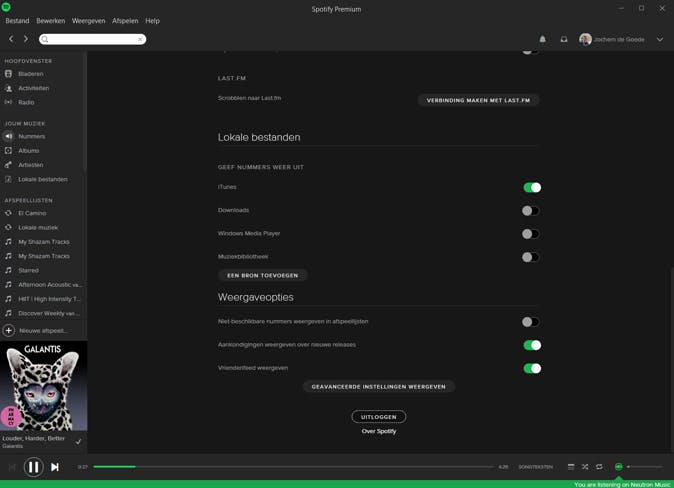Click listening on Neutron Music banner
Image resolution: width=674 pixels, height=488 pixels.
pos(622,485)
